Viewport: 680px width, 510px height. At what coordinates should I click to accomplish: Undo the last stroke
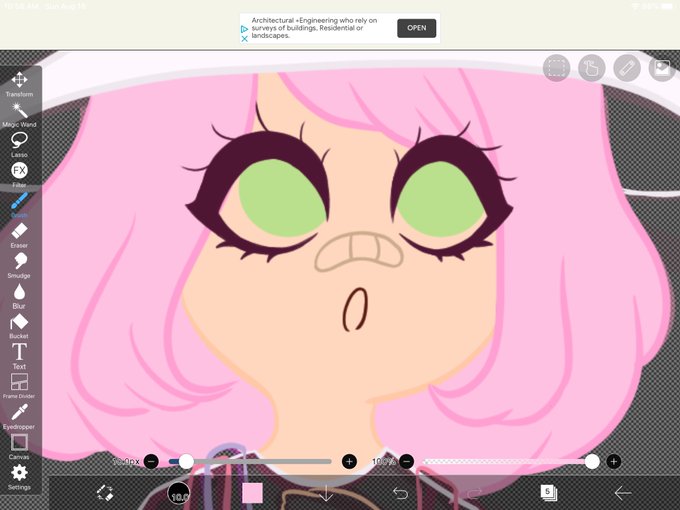(400, 493)
